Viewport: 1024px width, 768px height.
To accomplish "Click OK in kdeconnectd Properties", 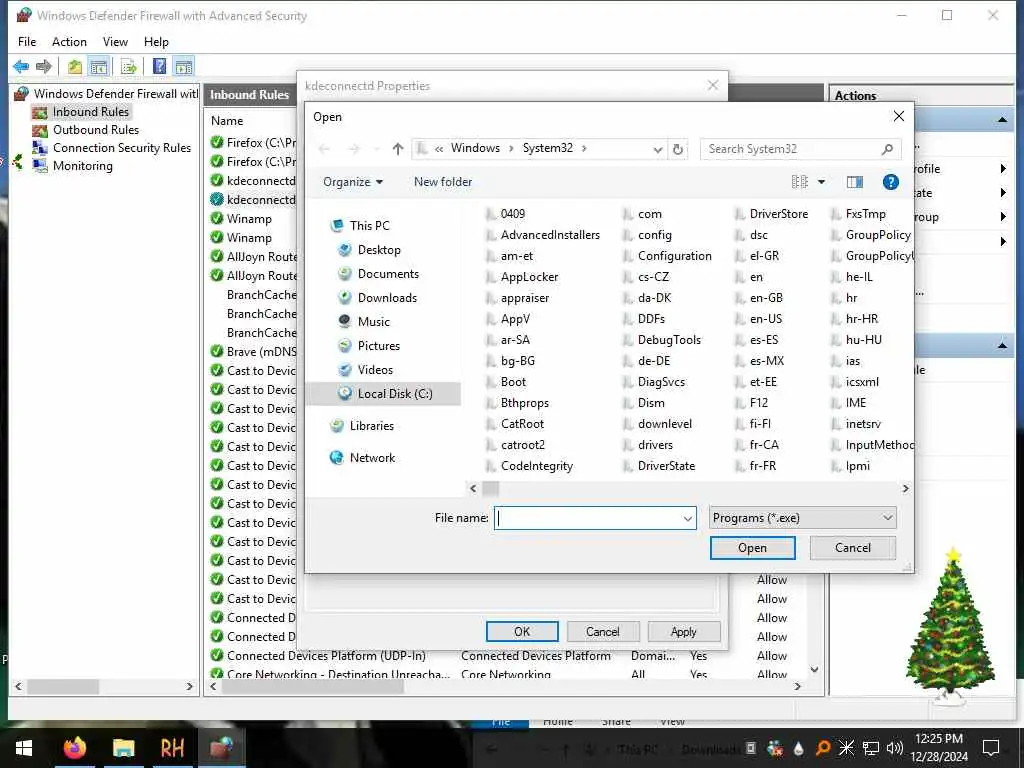I will pos(522,632).
